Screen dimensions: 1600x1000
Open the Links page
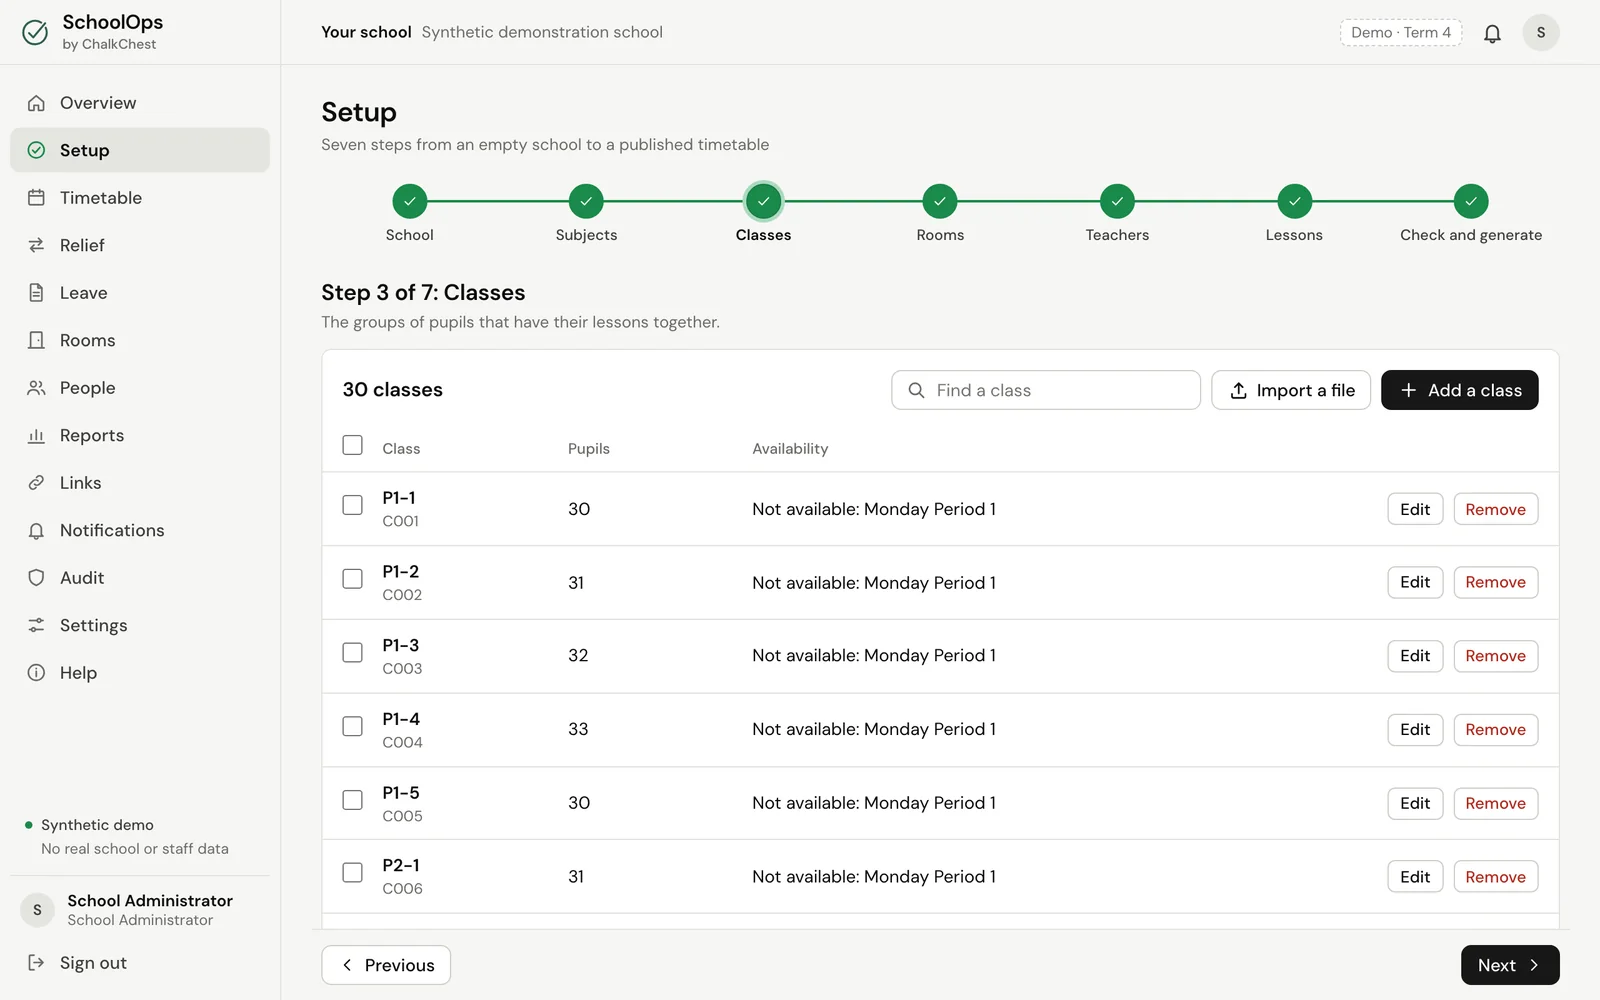click(140, 483)
